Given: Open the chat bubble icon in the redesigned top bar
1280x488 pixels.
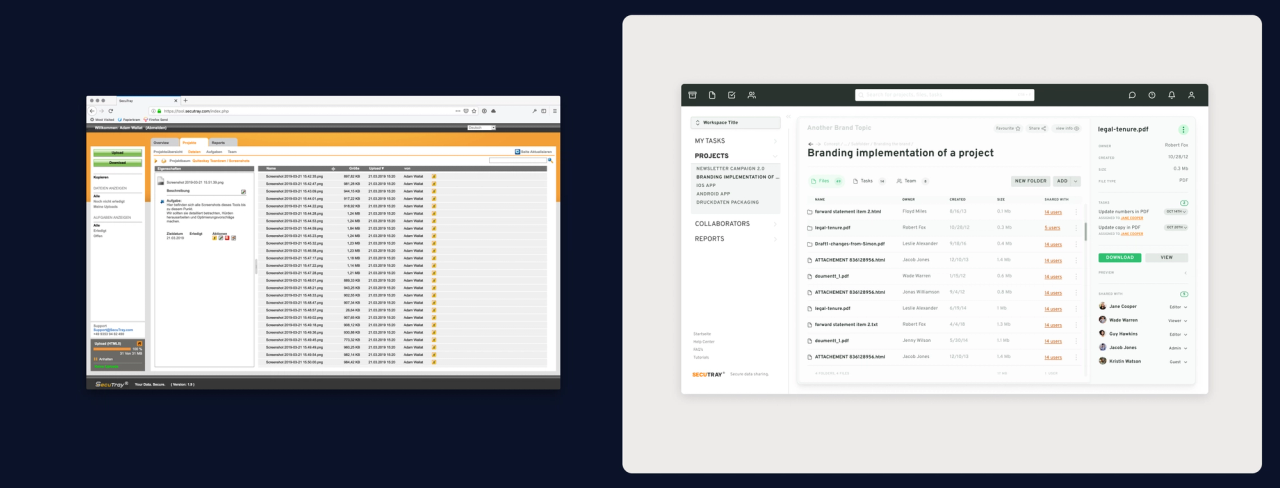Looking at the screenshot, I should (x=1132, y=95).
